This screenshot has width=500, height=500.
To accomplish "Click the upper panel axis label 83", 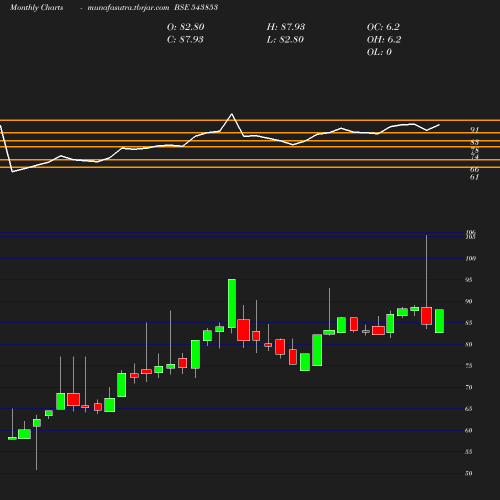I will [x=475, y=142].
